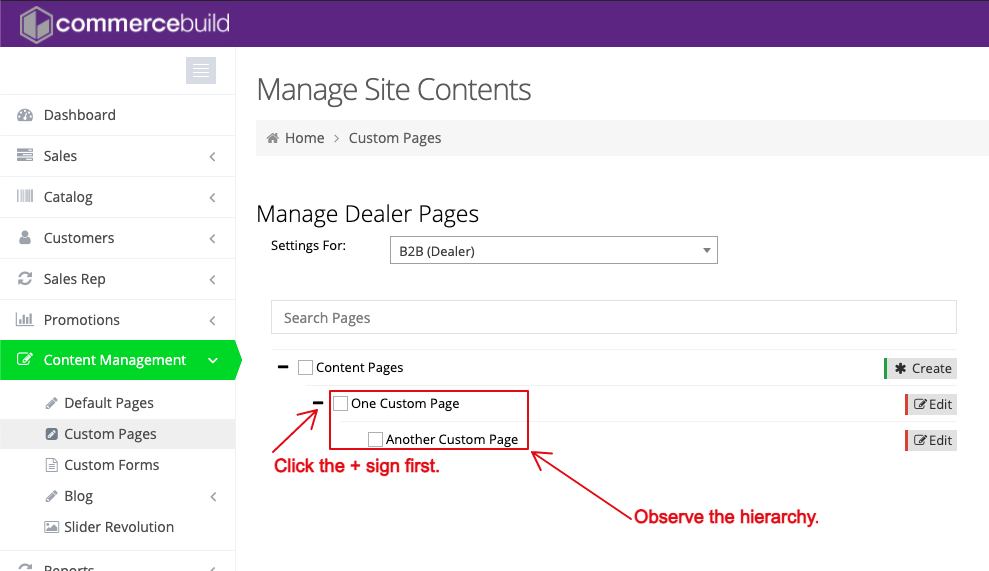Viewport: 989px width, 571px height.
Task: Click the commercebuild logo icon
Action: coord(36,24)
